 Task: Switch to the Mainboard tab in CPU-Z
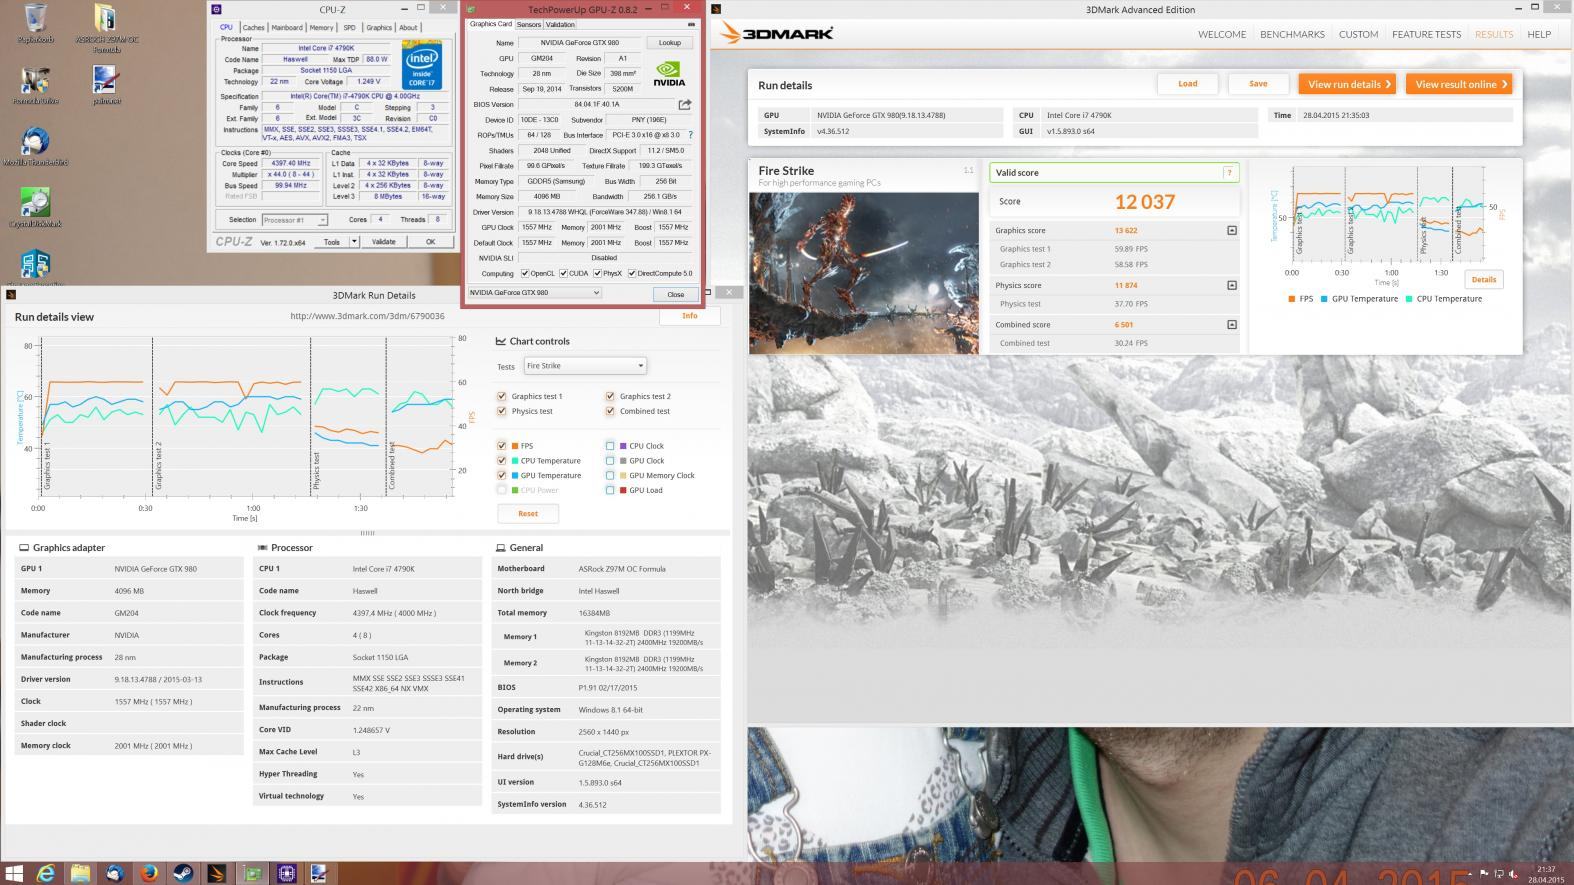coord(287,28)
